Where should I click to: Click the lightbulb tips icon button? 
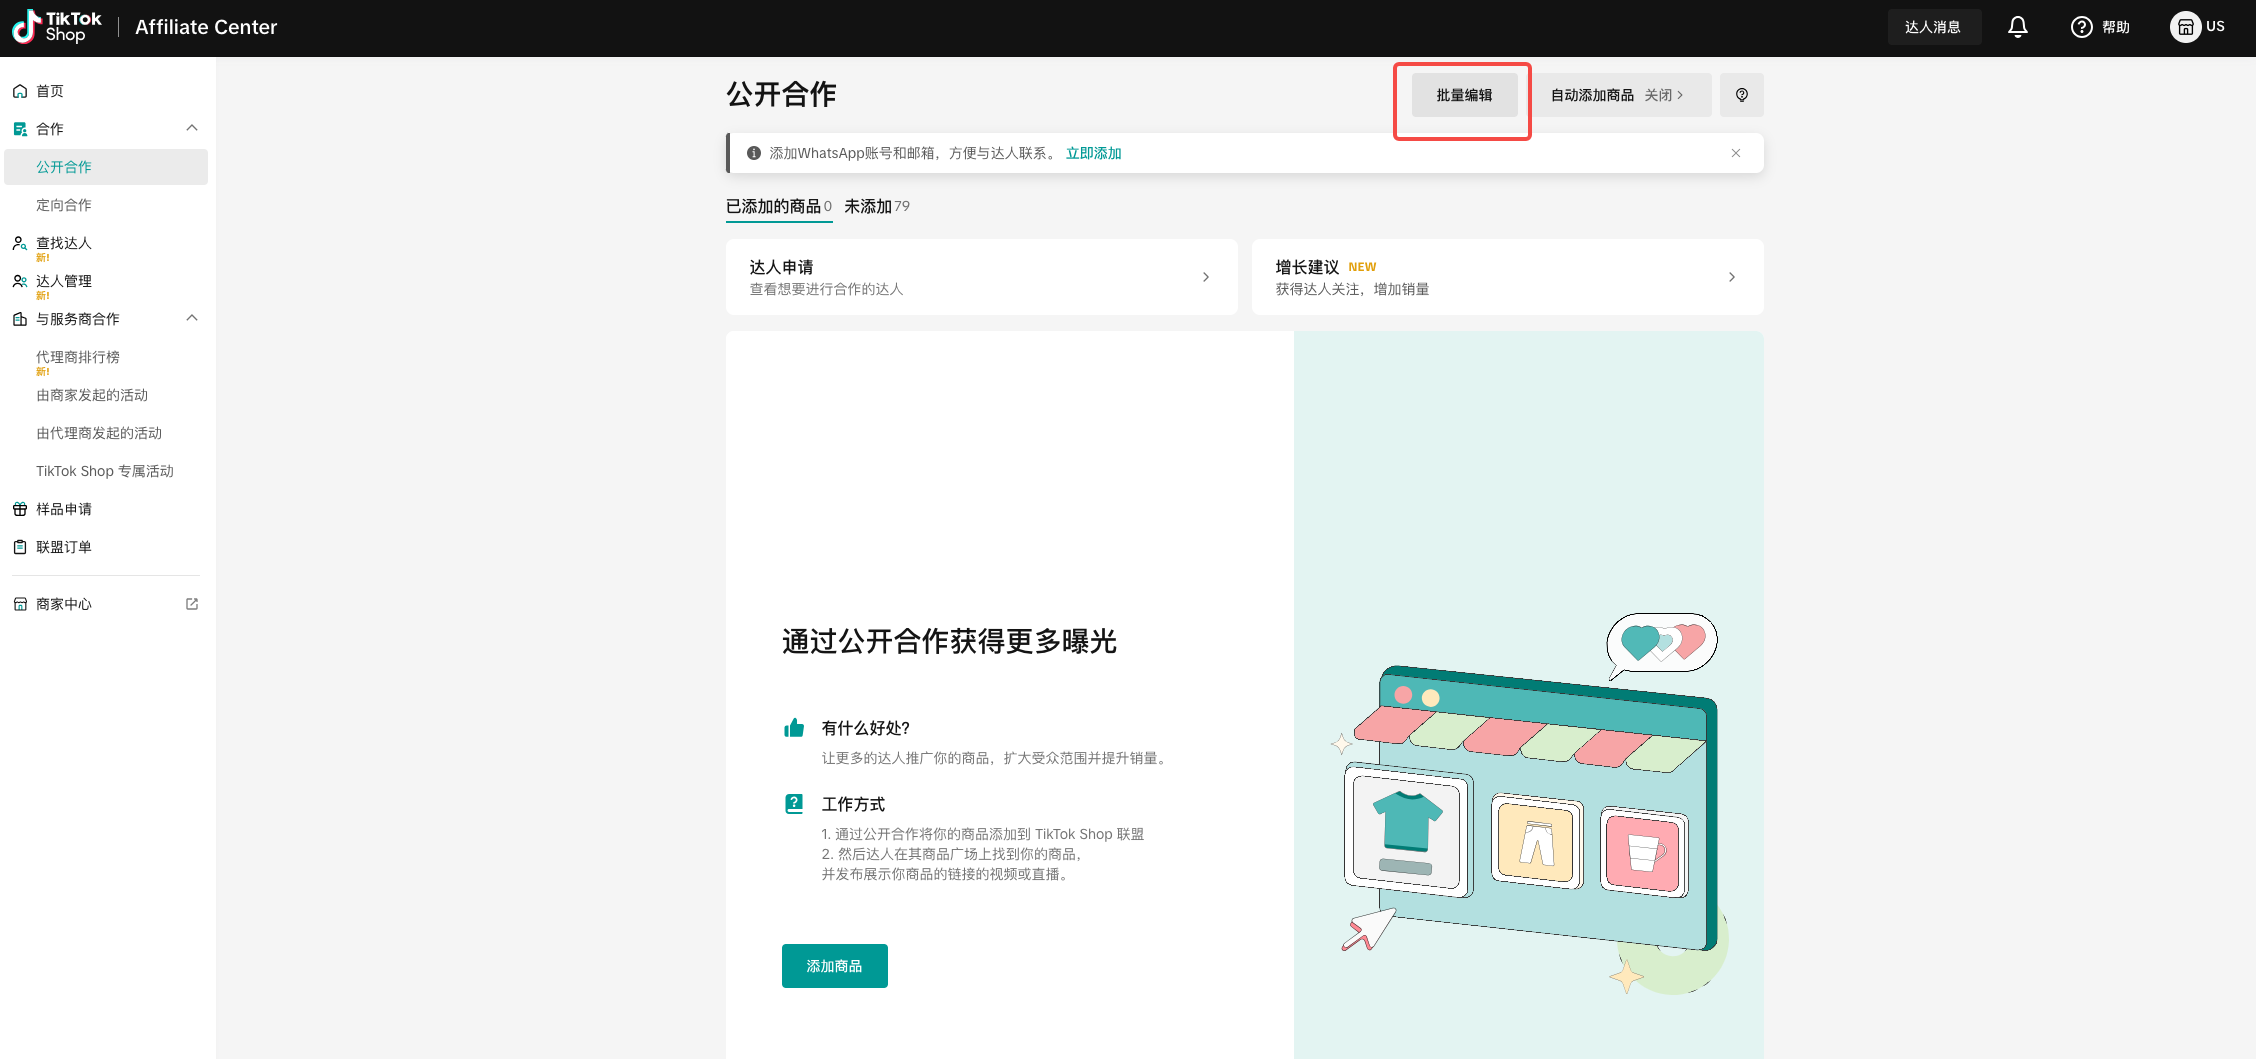click(1741, 95)
